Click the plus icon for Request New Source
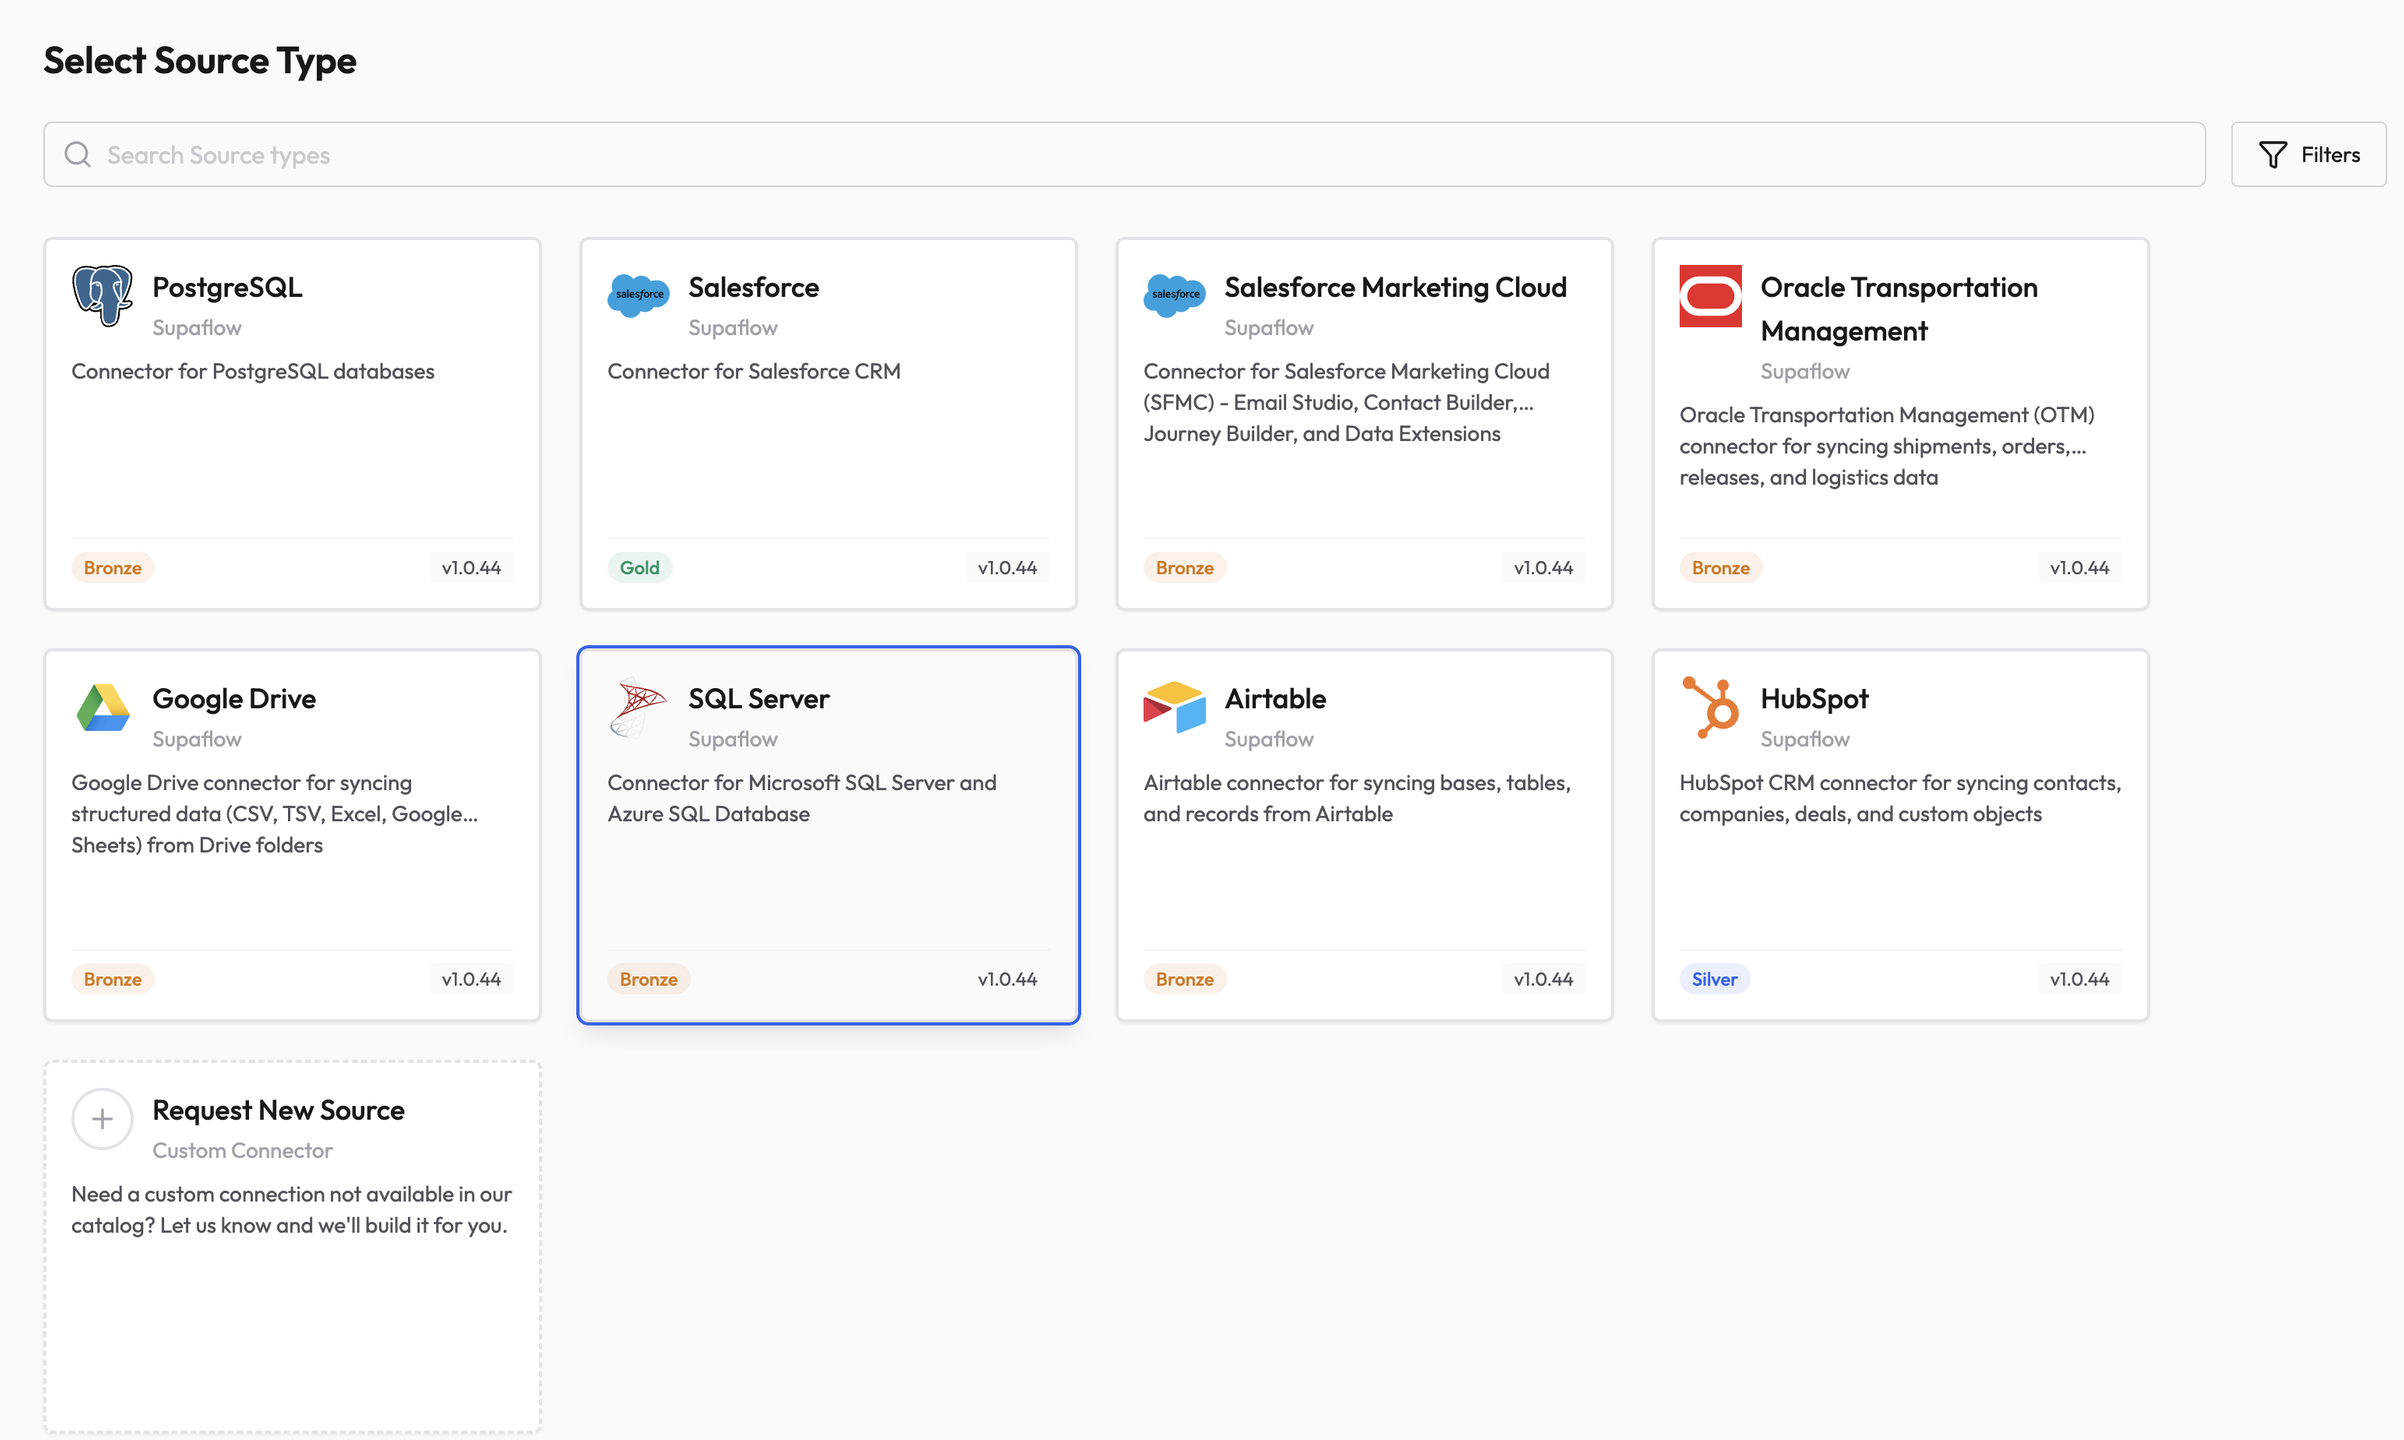Viewport: 2404px width, 1440px height. pos(102,1119)
